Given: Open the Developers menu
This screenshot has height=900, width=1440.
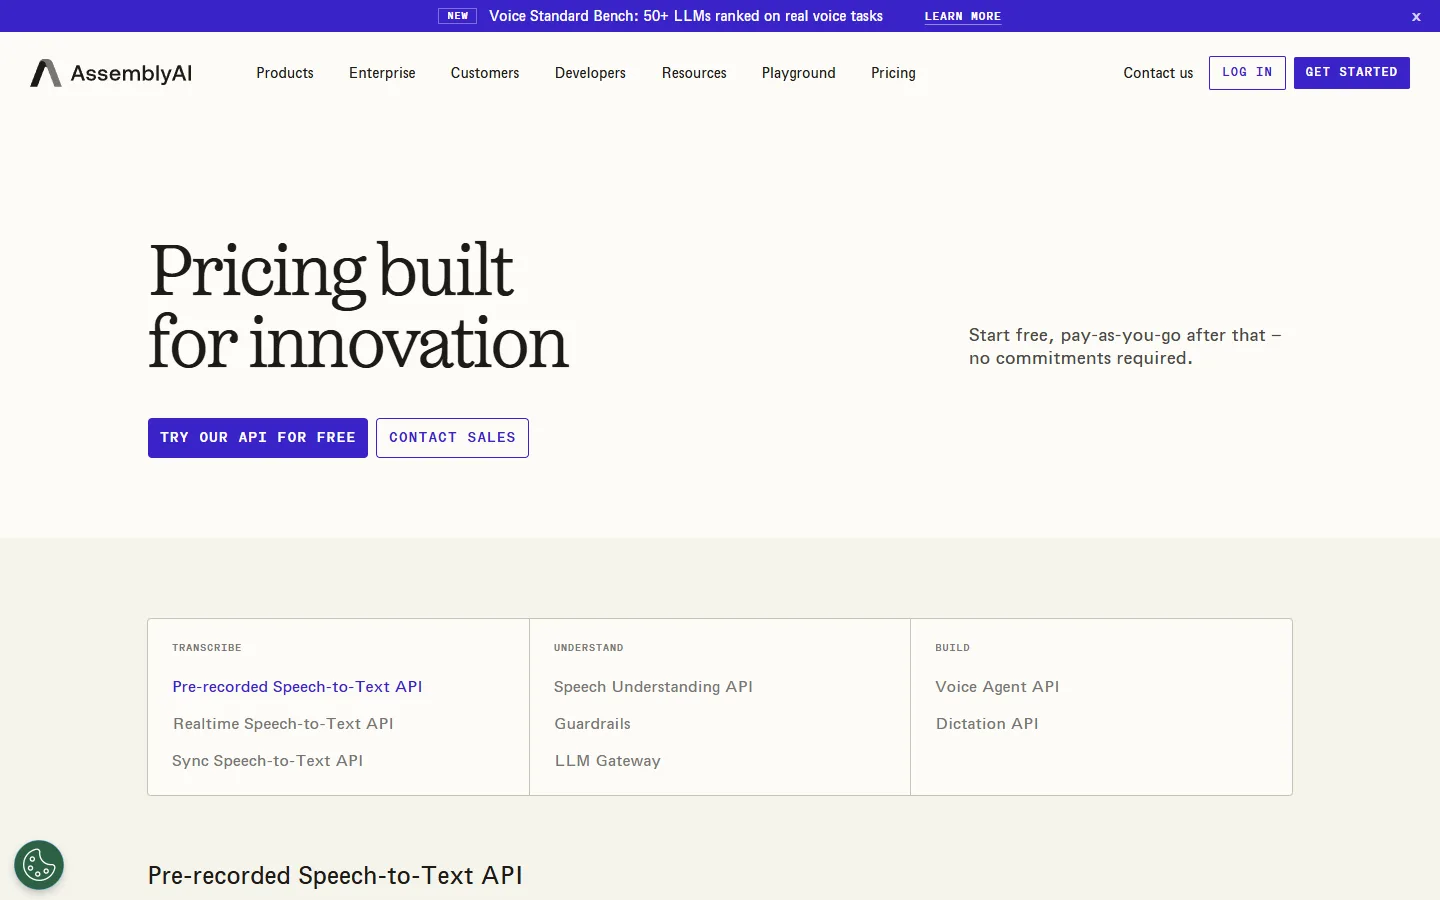Looking at the screenshot, I should tap(590, 73).
